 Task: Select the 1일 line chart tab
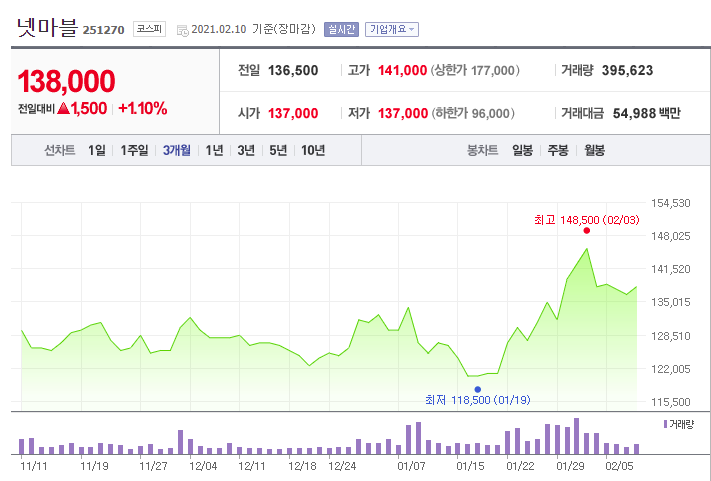pyautogui.click(x=97, y=150)
